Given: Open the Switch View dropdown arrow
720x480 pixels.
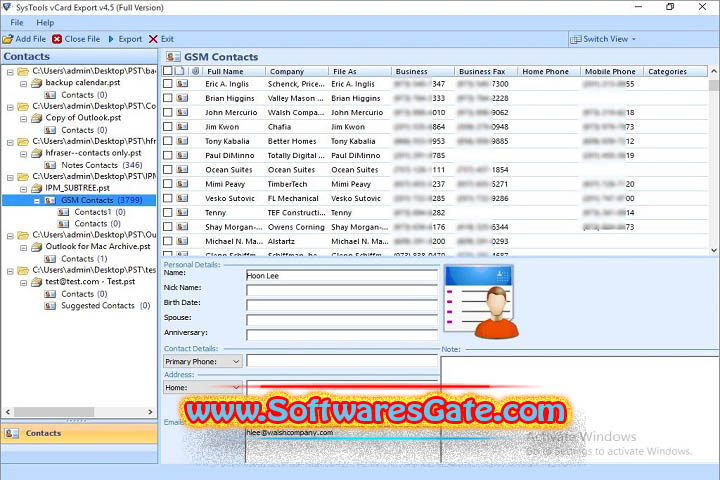Looking at the screenshot, I should tap(634, 40).
